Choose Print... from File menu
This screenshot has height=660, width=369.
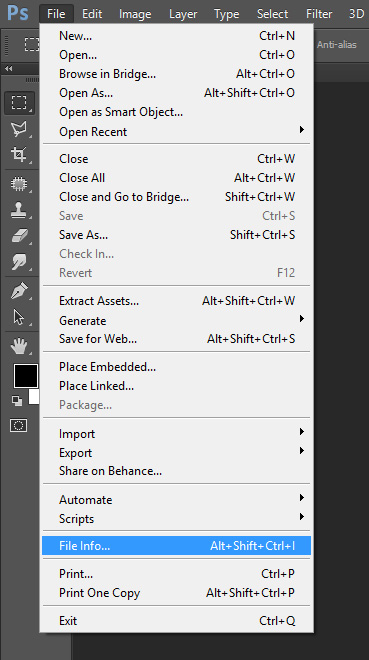click(x=177, y=574)
